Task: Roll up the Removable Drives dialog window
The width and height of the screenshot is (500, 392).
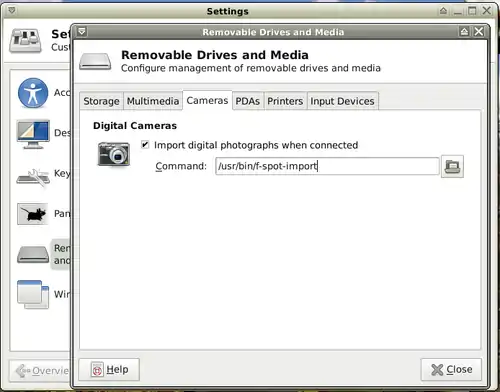Action: point(464,32)
